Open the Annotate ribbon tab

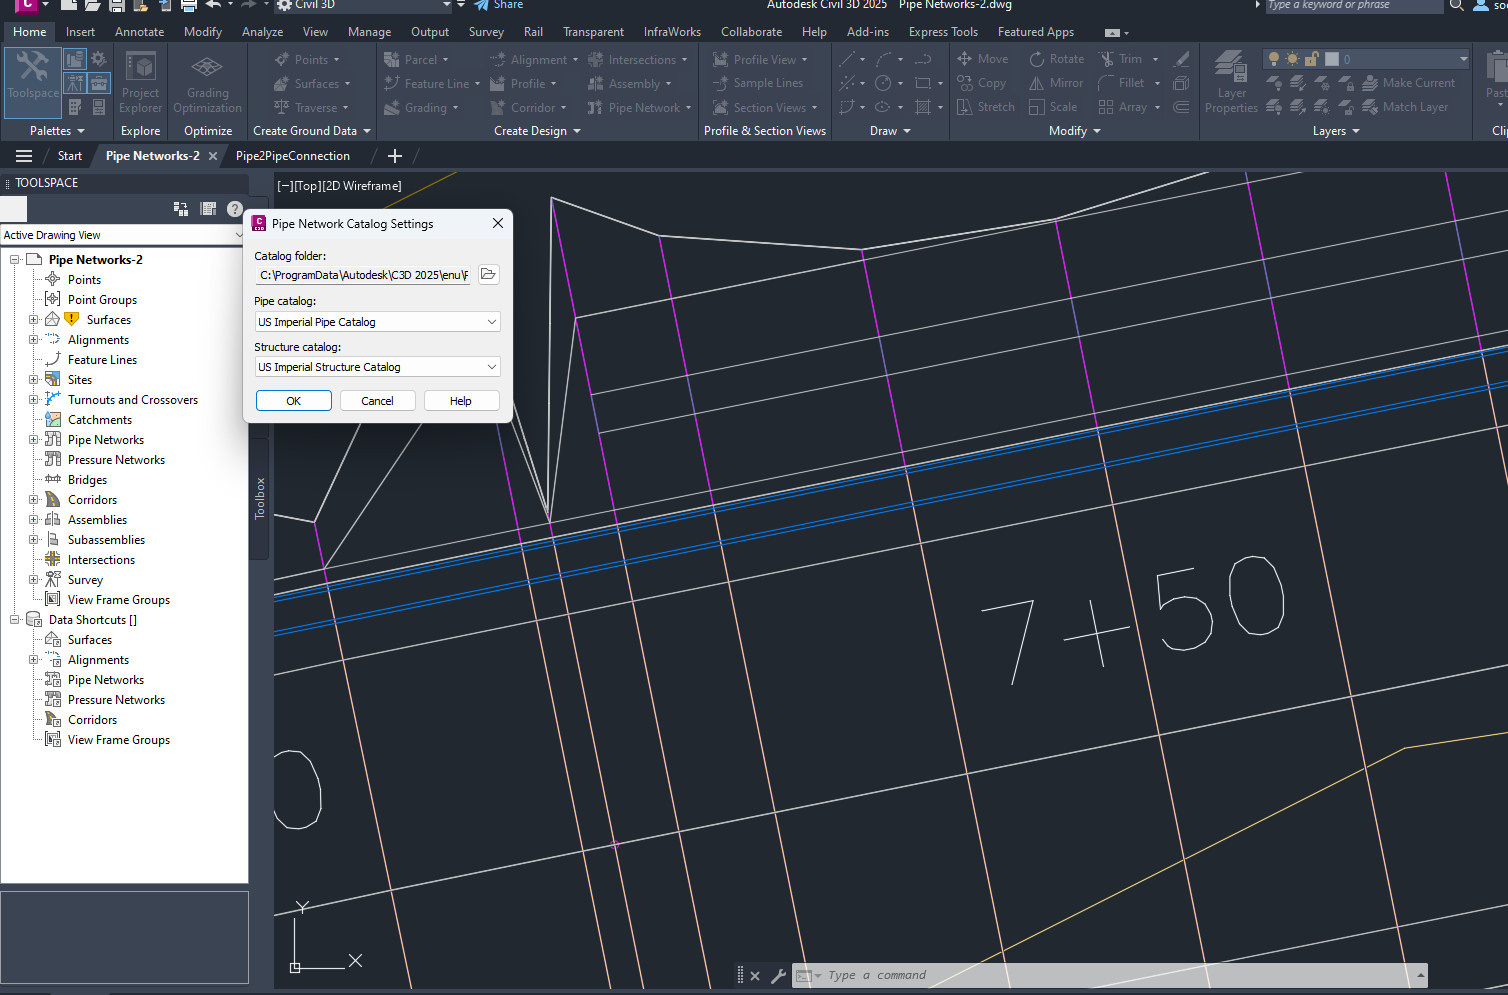pos(139,32)
